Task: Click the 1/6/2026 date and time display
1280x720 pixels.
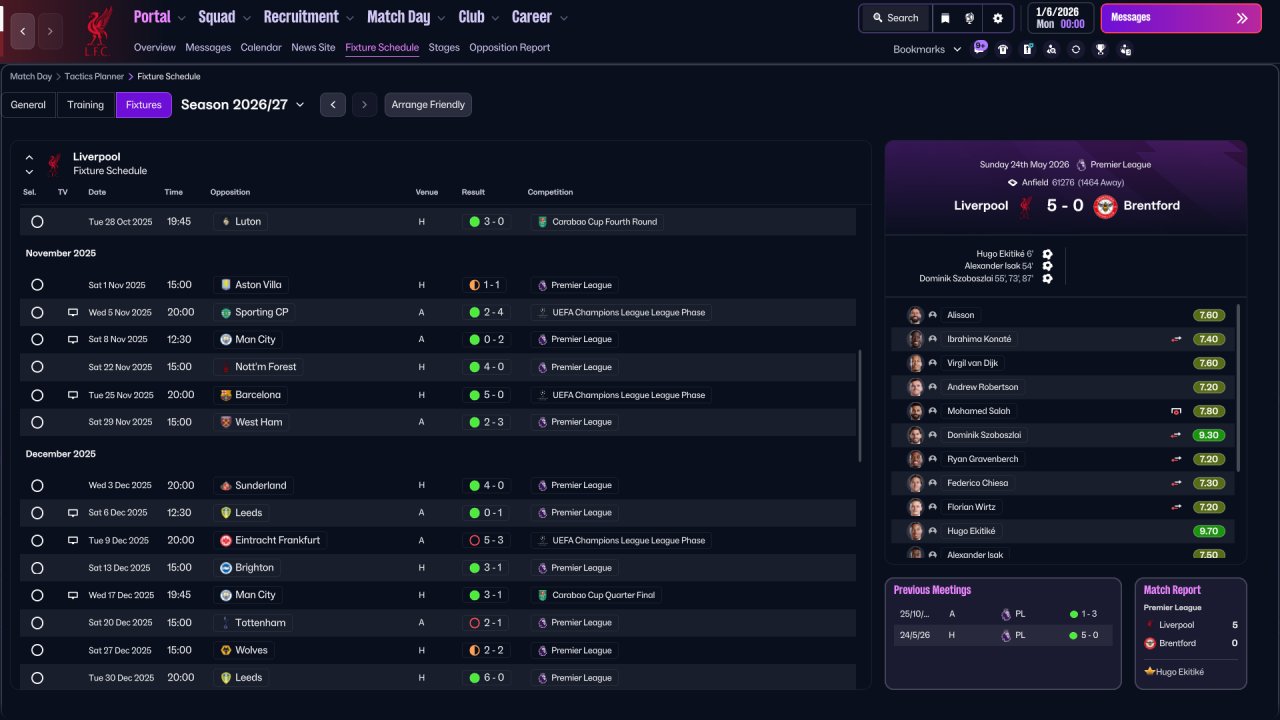Action: 1061,18
